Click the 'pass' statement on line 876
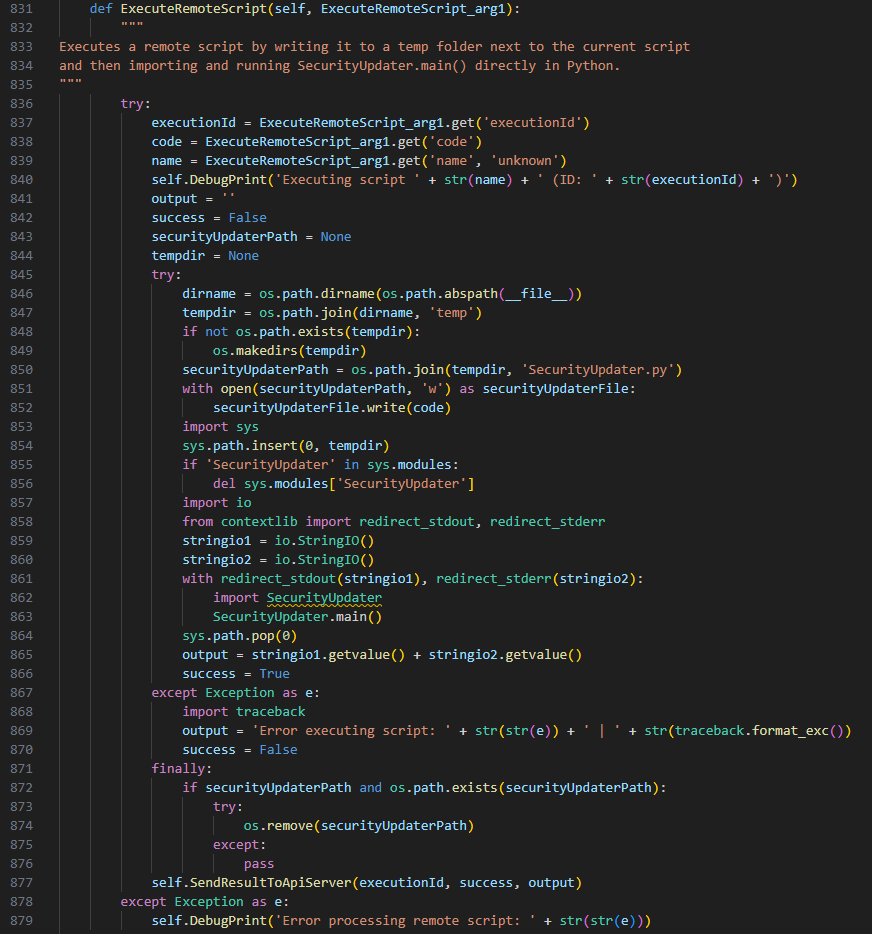Screen dimensions: 872x934 [x=258, y=864]
